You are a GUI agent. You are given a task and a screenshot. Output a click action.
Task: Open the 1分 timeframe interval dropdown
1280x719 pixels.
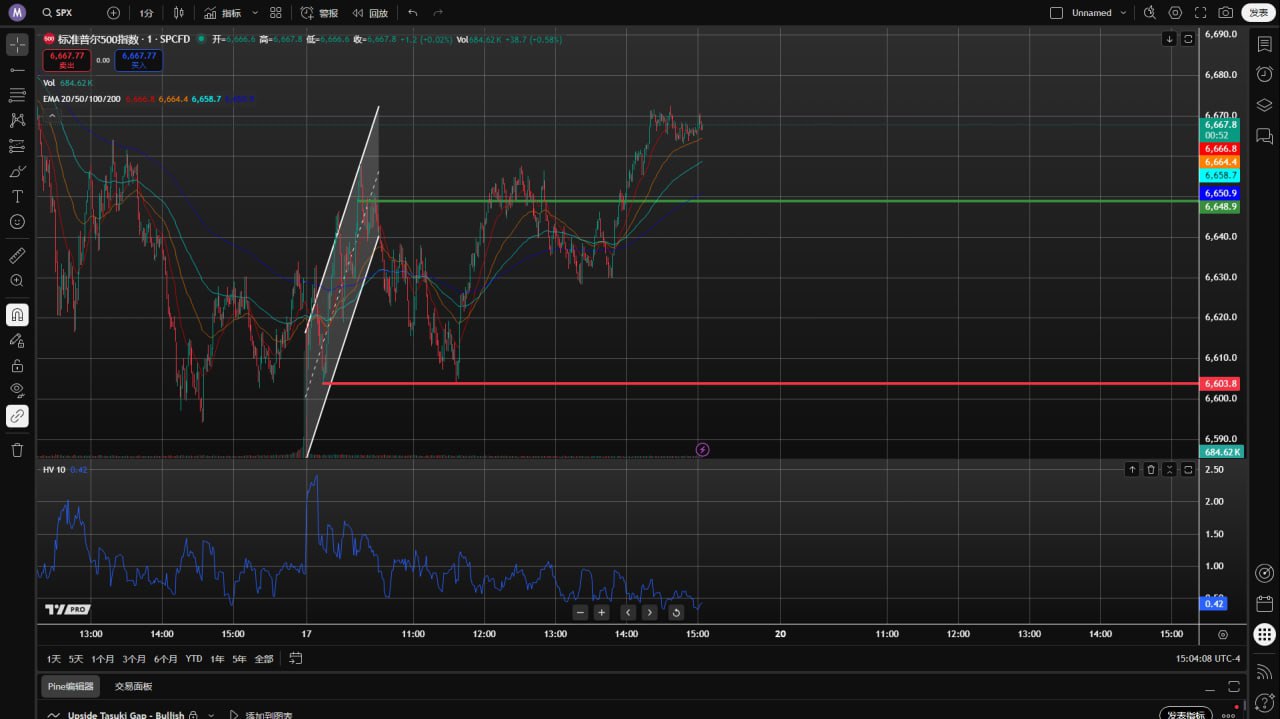tap(146, 13)
